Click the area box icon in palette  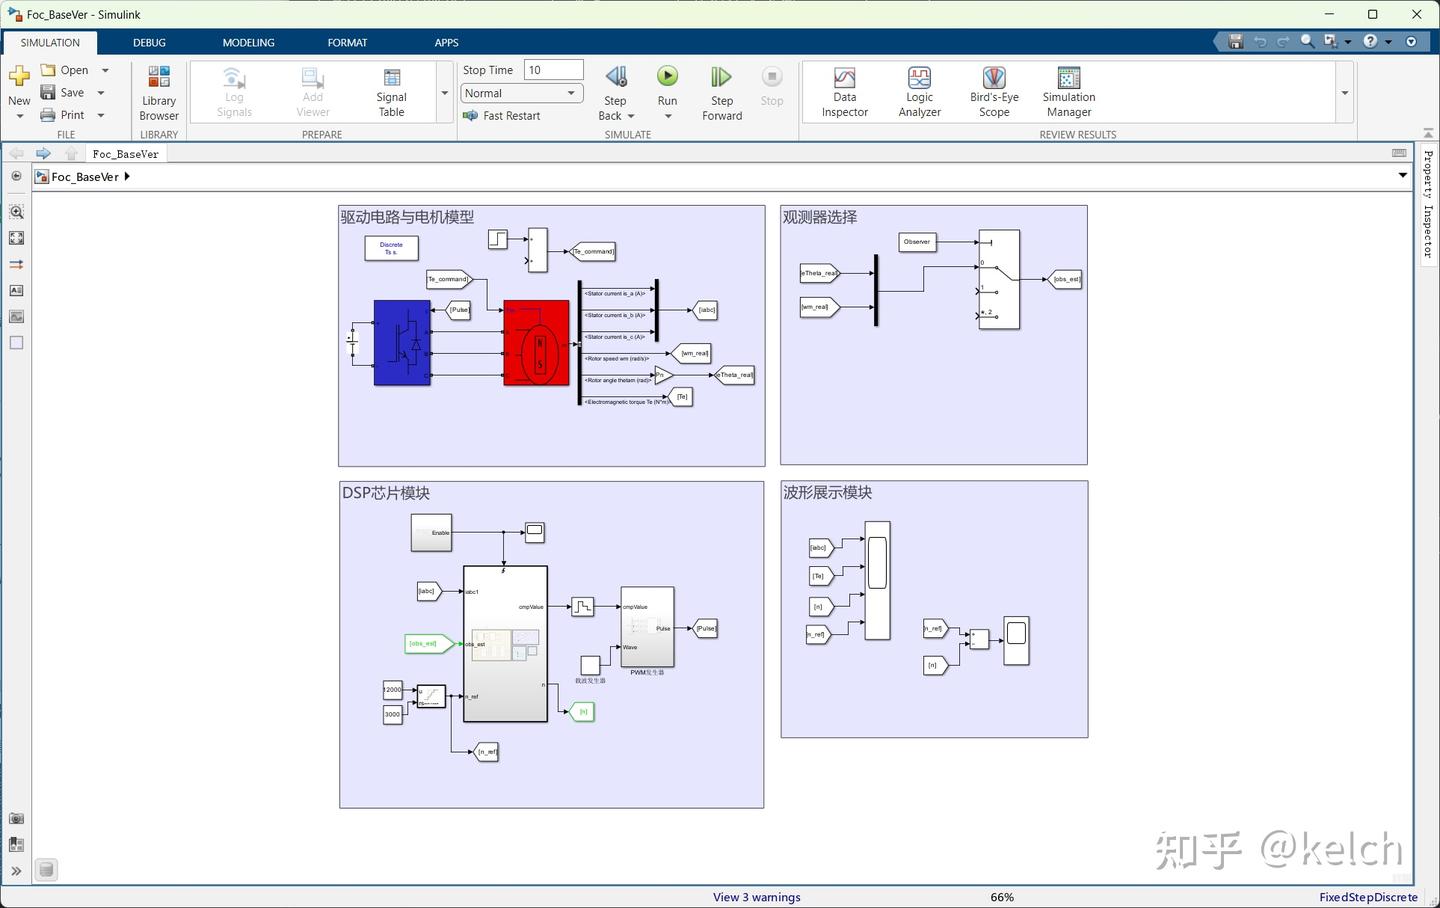coord(16,342)
